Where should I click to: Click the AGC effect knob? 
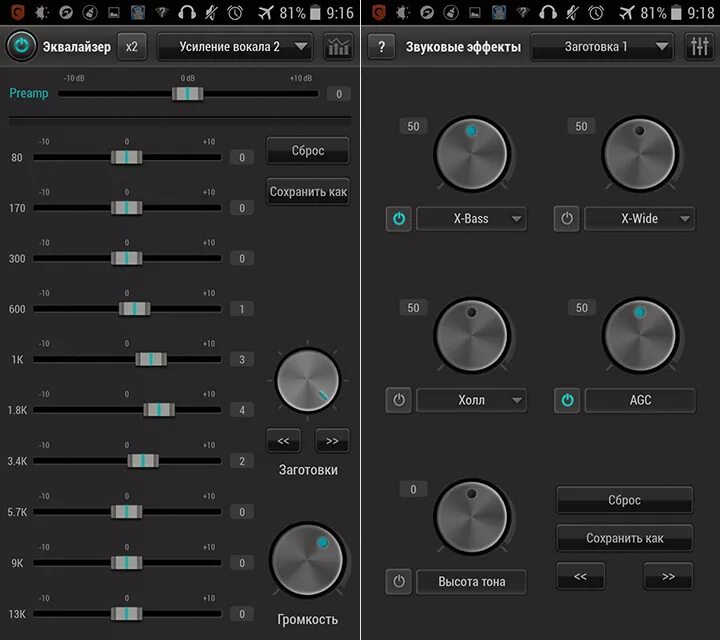point(640,335)
